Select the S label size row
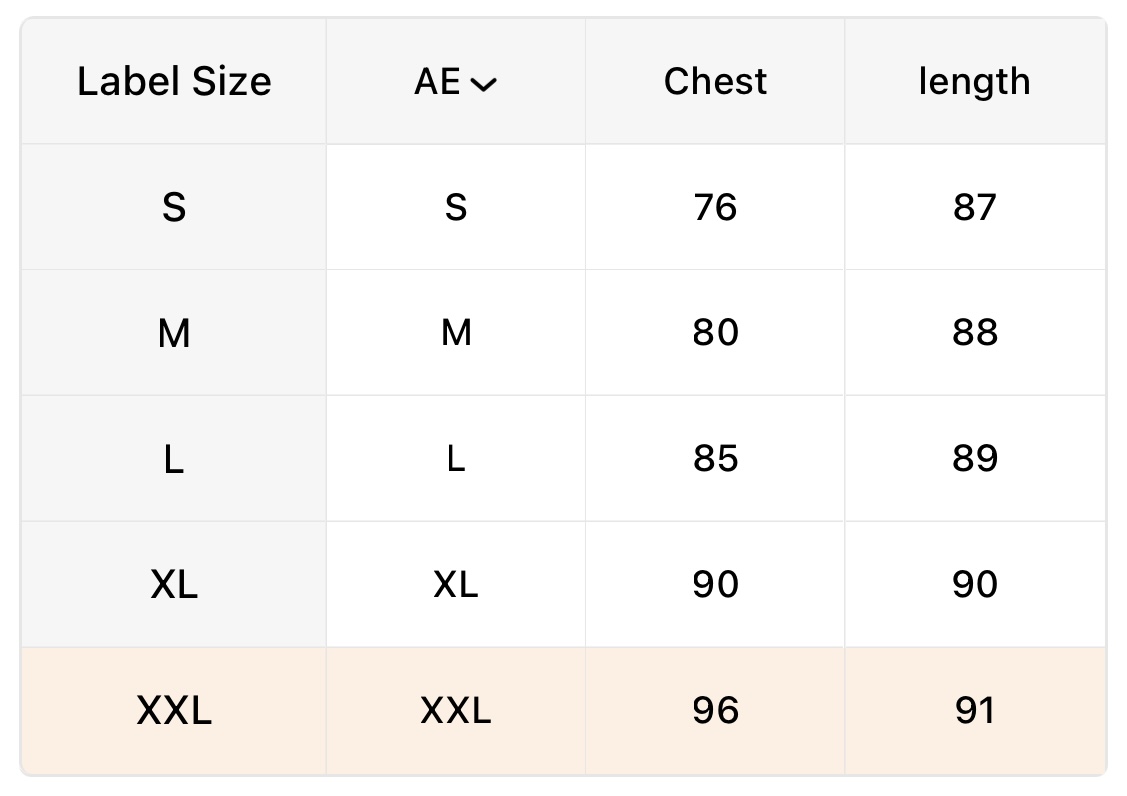The height and width of the screenshot is (796, 1127). point(174,207)
